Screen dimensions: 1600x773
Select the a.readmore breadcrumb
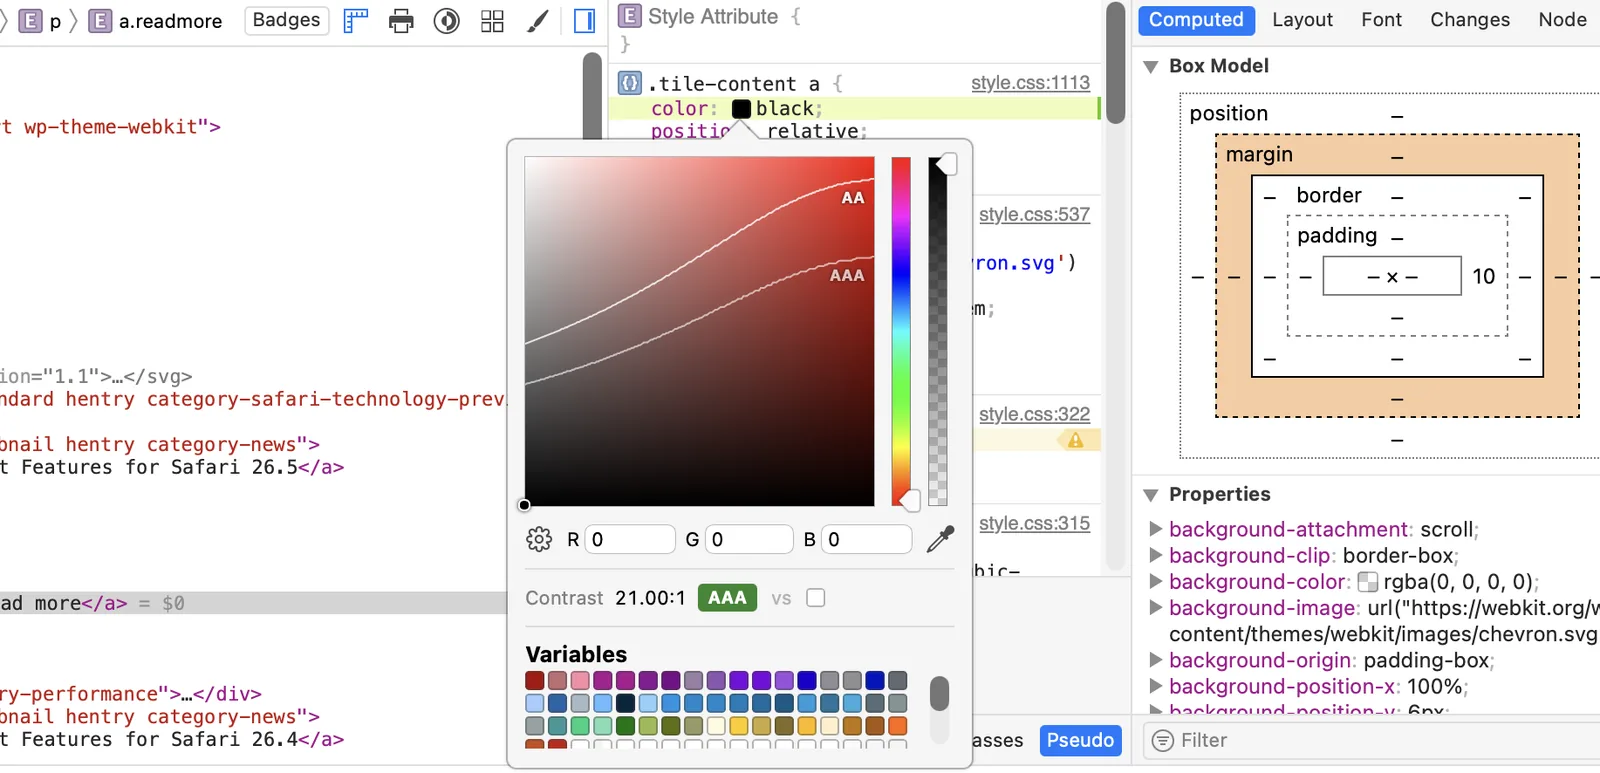coord(157,20)
